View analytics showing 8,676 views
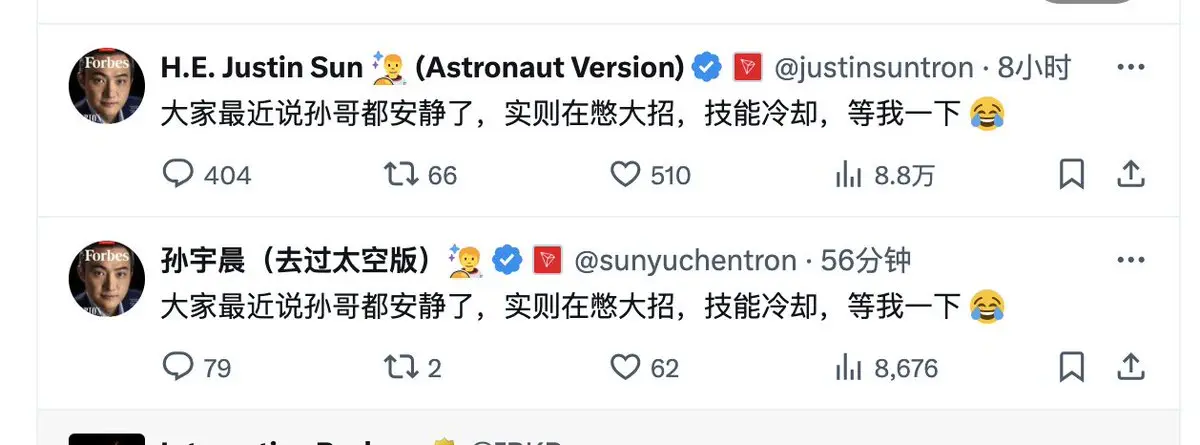Image resolution: width=1200 pixels, height=445 pixels. point(848,368)
